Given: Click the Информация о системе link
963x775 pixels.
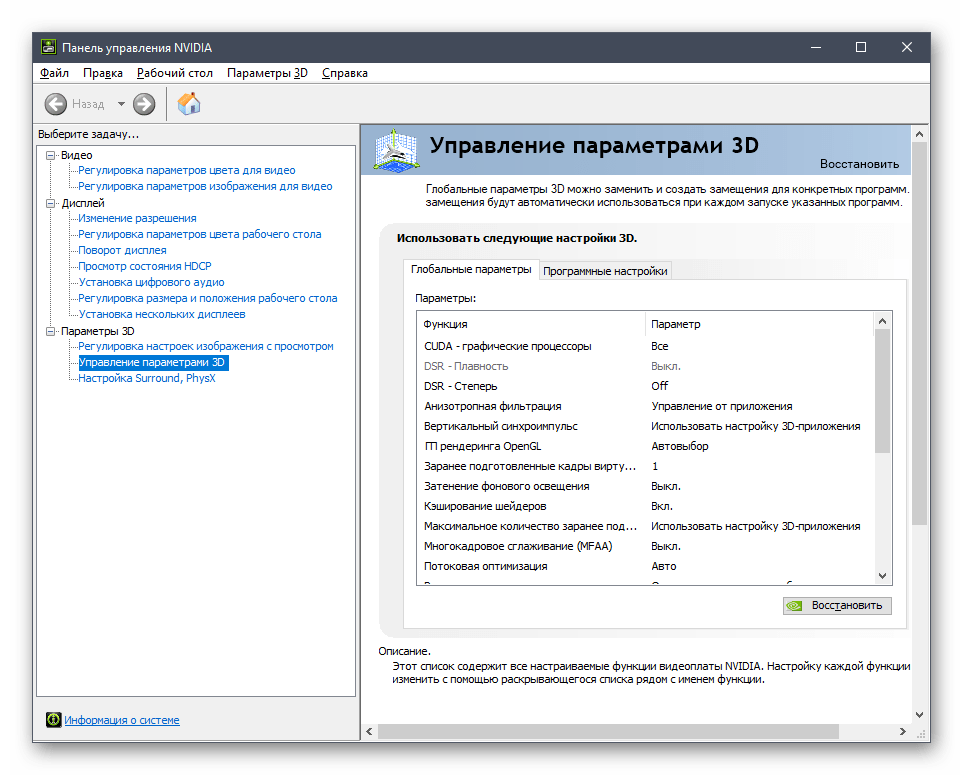Looking at the screenshot, I should coord(122,720).
